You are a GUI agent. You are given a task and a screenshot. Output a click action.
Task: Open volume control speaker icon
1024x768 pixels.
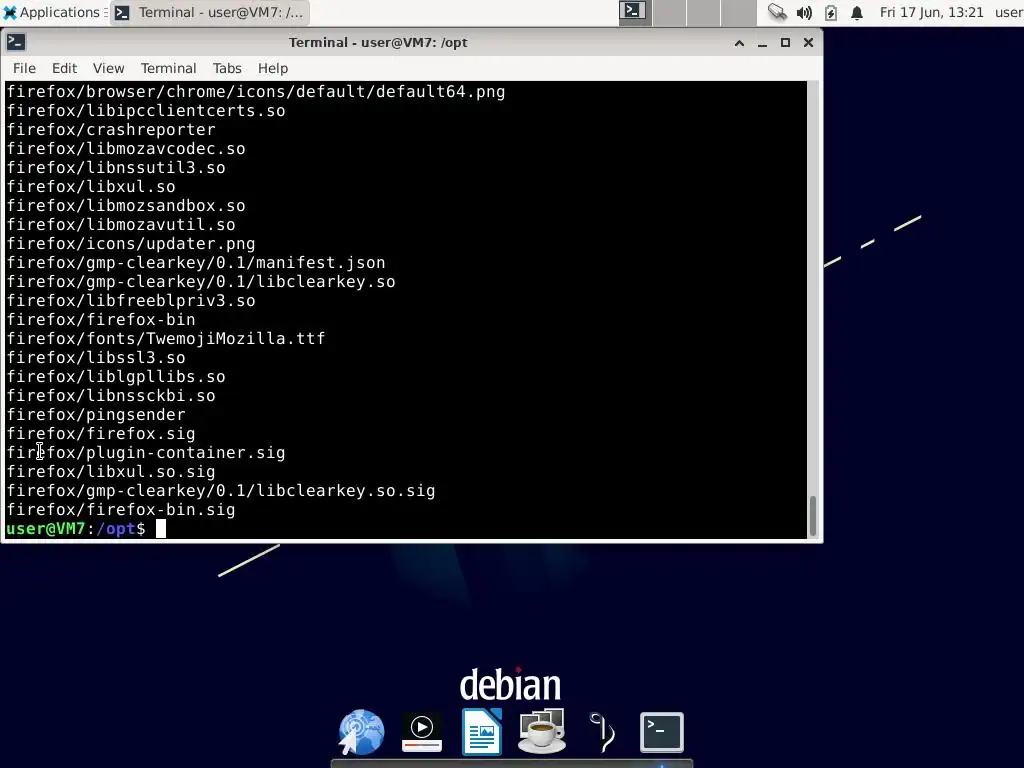[804, 12]
